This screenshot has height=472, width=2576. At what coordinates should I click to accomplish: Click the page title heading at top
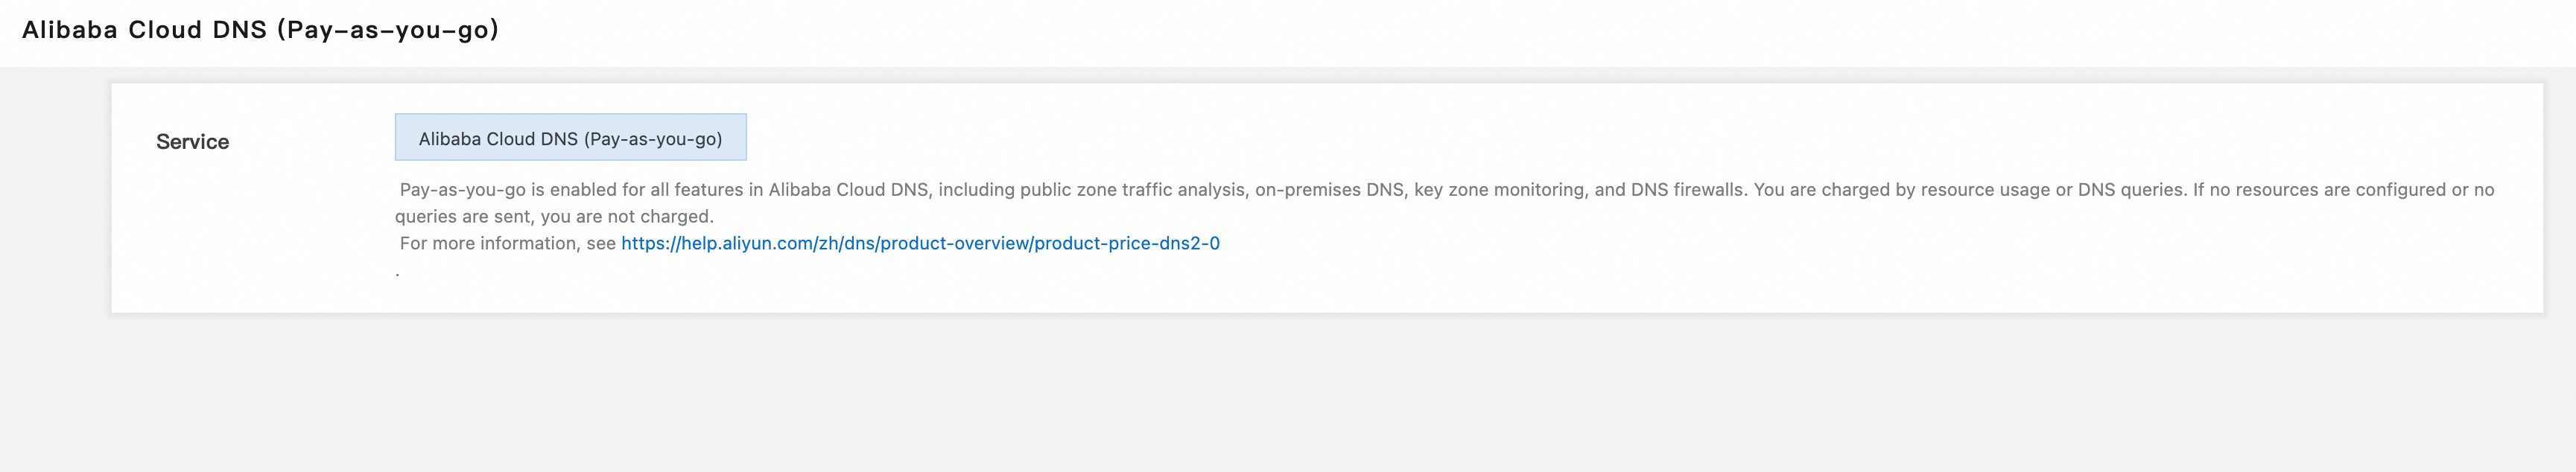pos(260,30)
